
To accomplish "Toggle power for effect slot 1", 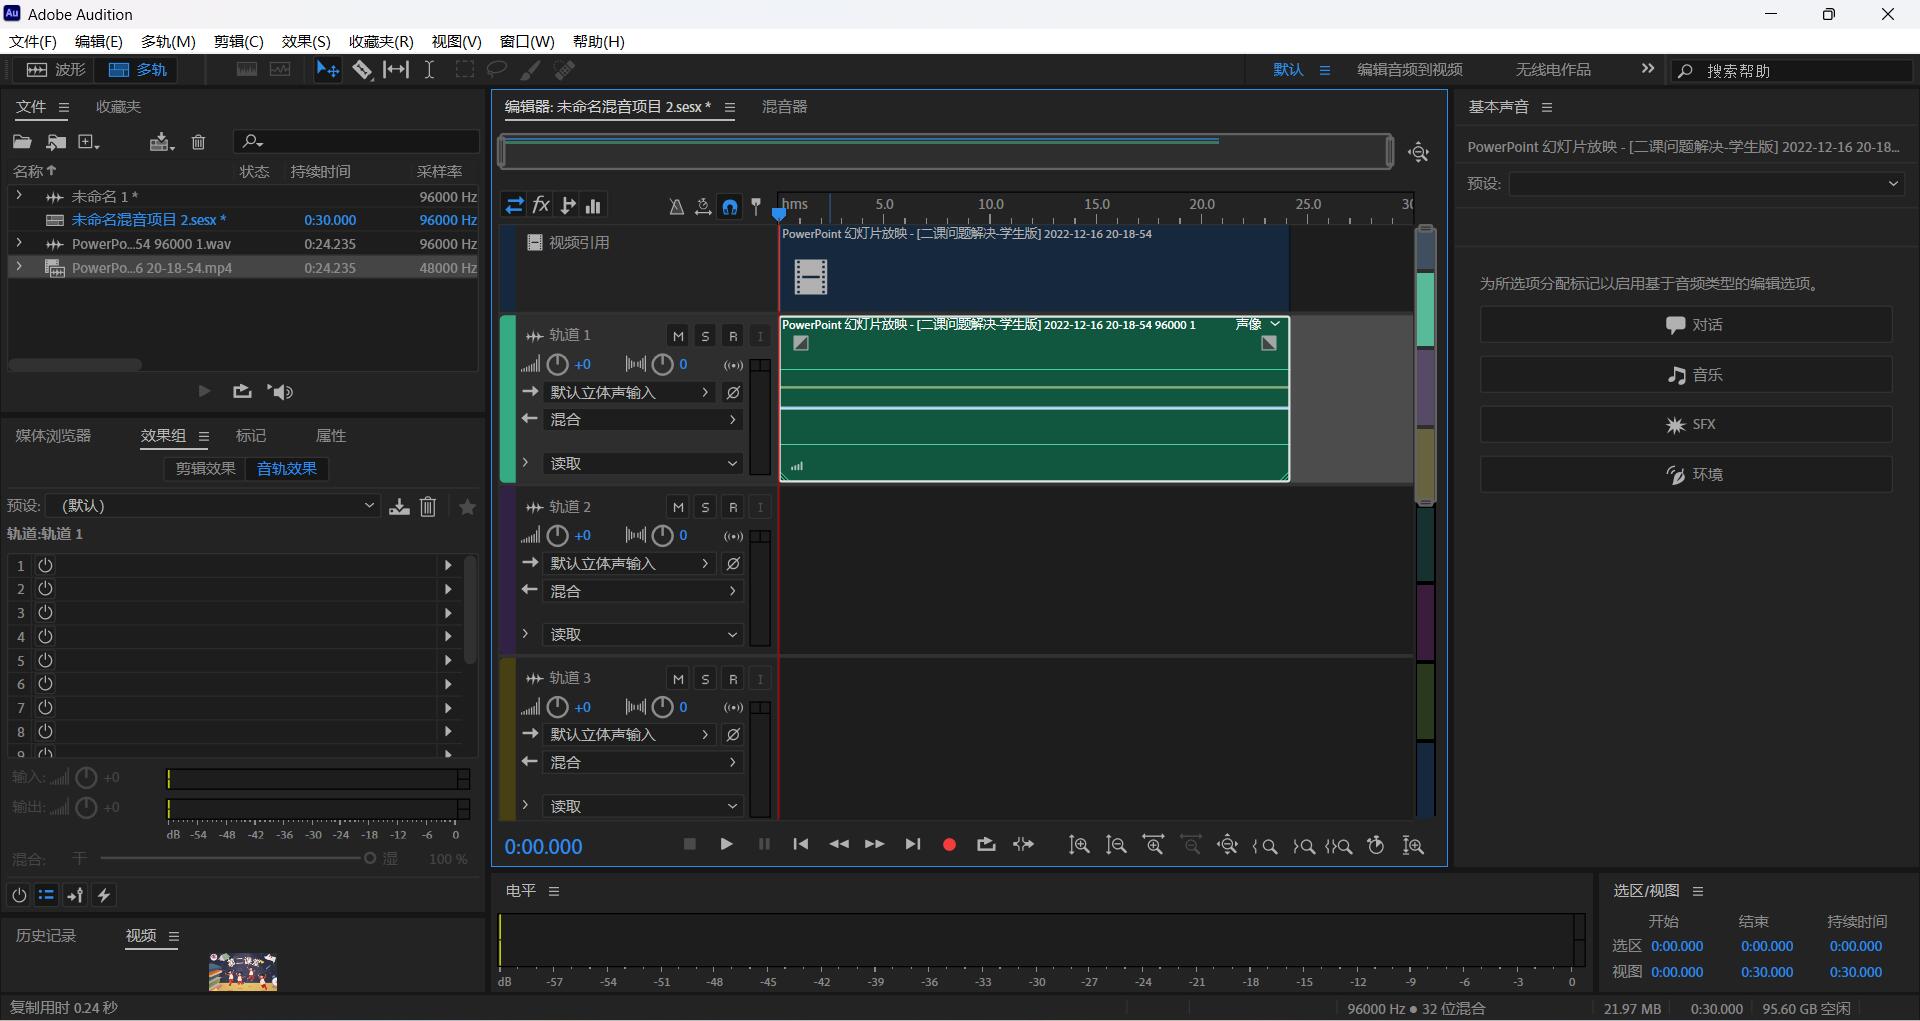I will (x=45, y=566).
